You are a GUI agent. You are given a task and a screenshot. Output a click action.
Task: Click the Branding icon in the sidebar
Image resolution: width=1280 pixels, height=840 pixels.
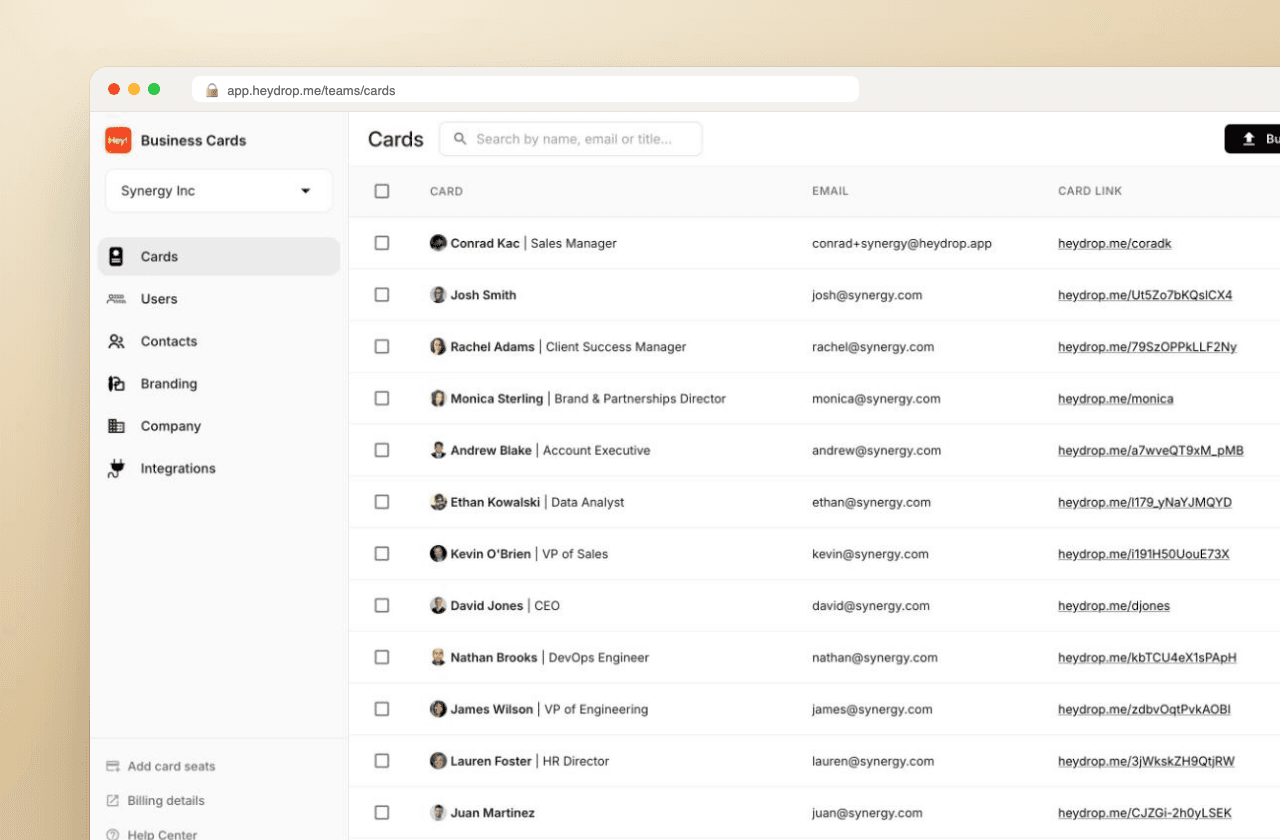pos(116,384)
